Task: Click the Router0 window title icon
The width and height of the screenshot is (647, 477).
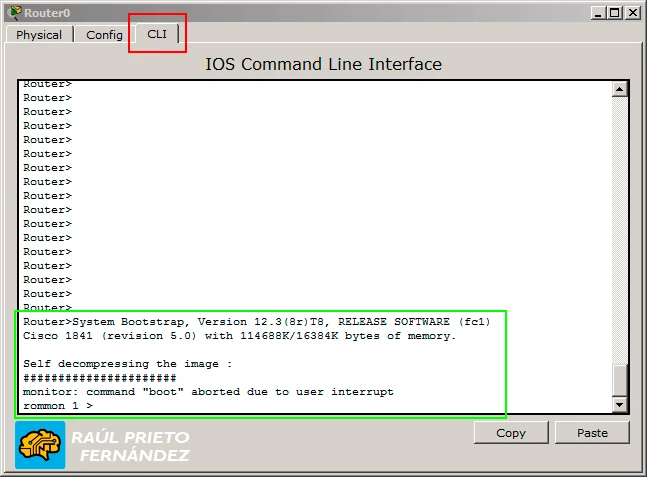Action: [14, 12]
